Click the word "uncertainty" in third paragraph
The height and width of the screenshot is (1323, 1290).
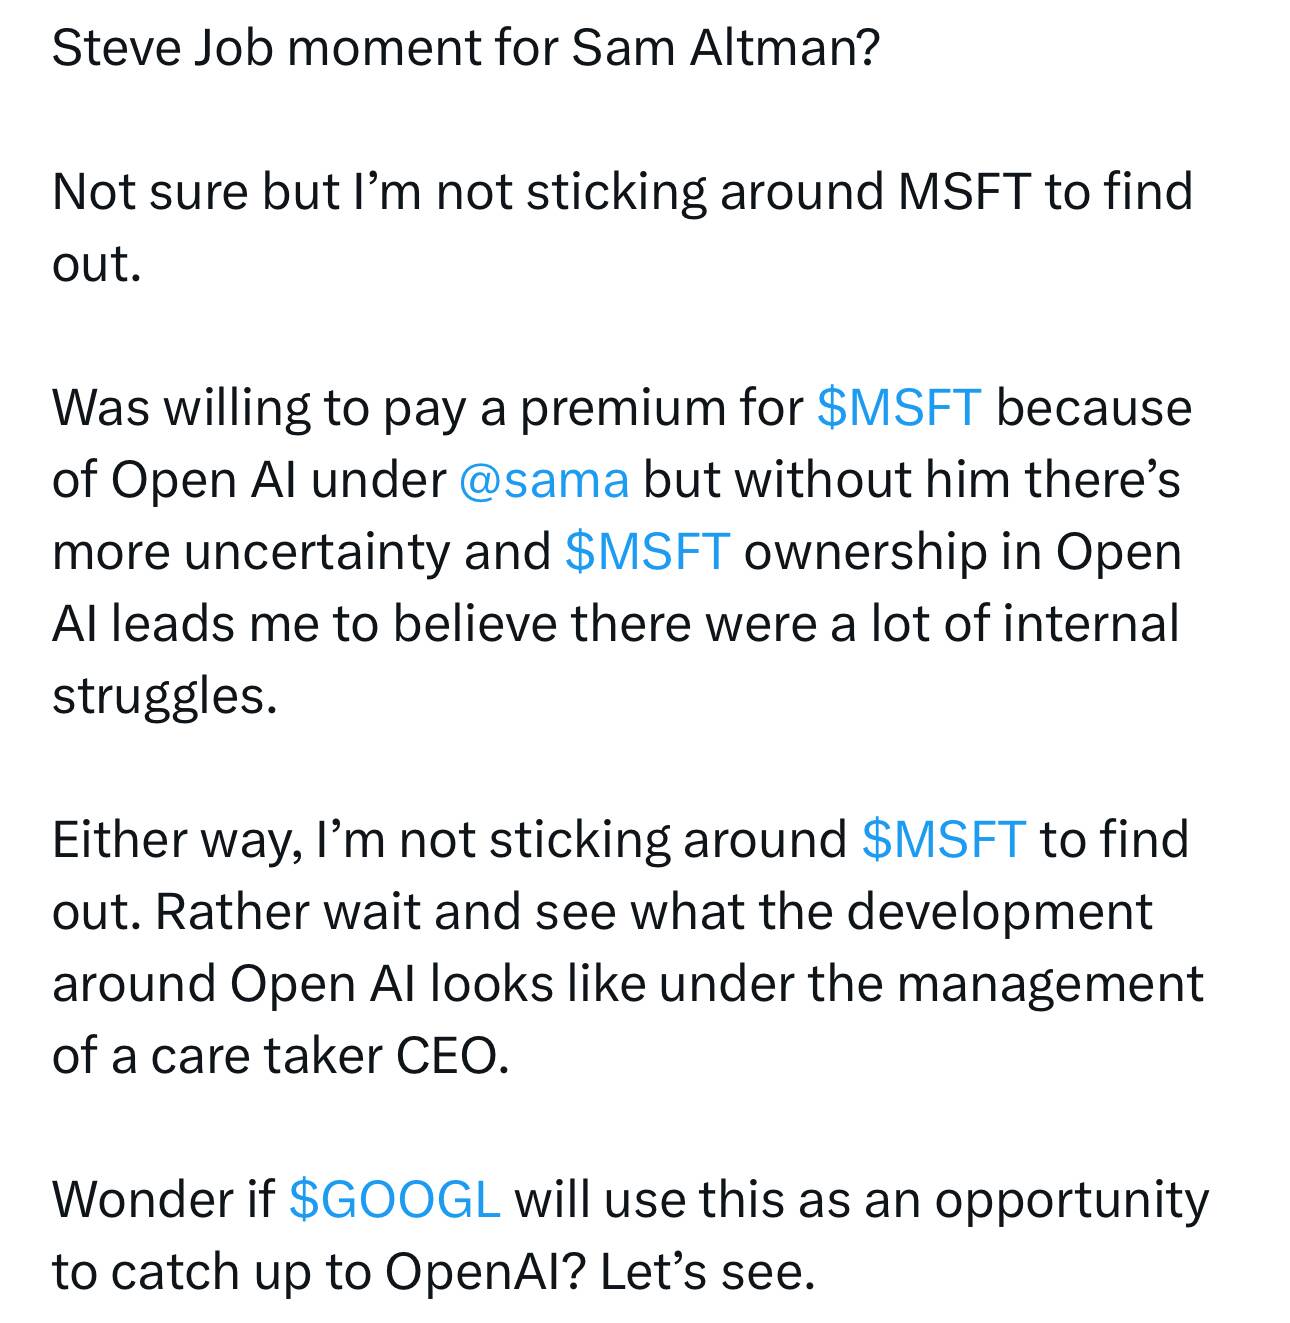tap(316, 554)
